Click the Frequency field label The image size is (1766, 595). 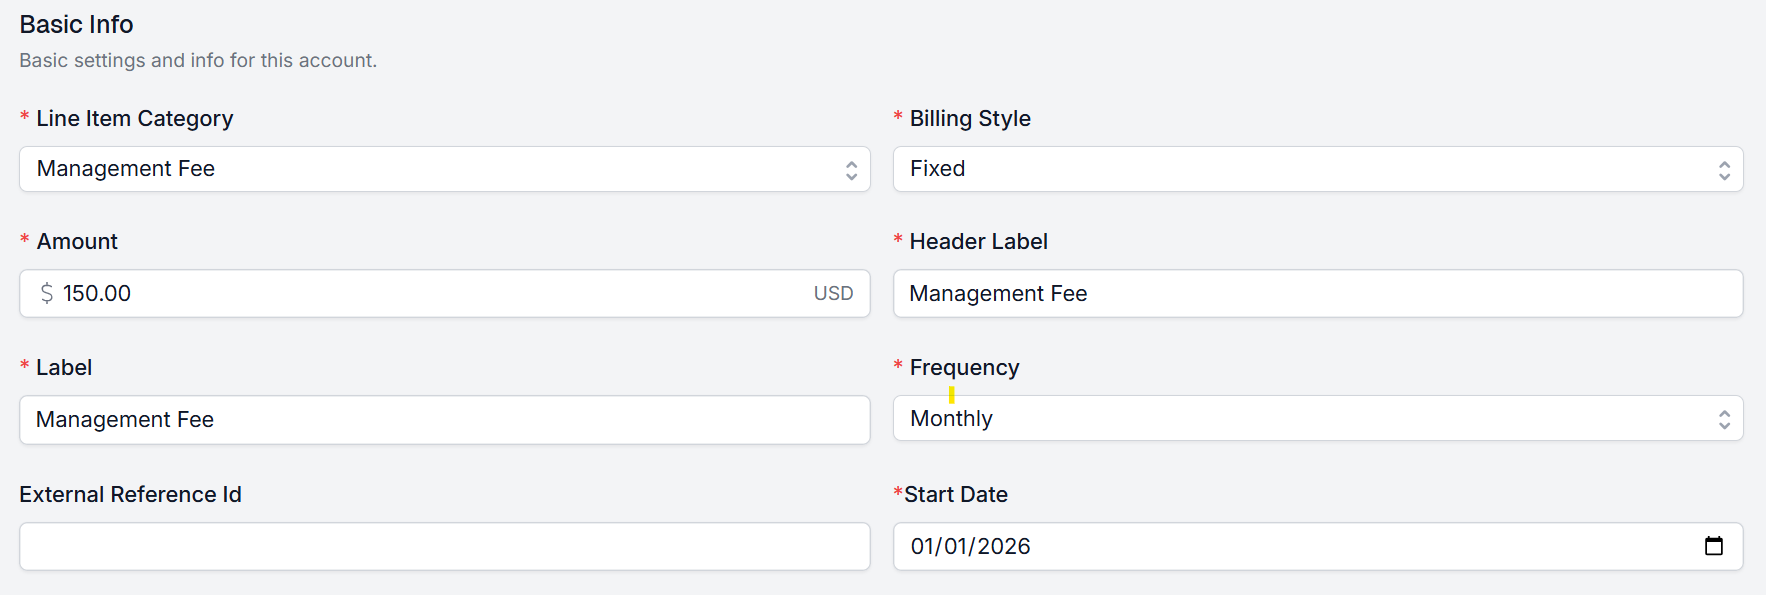tap(964, 367)
